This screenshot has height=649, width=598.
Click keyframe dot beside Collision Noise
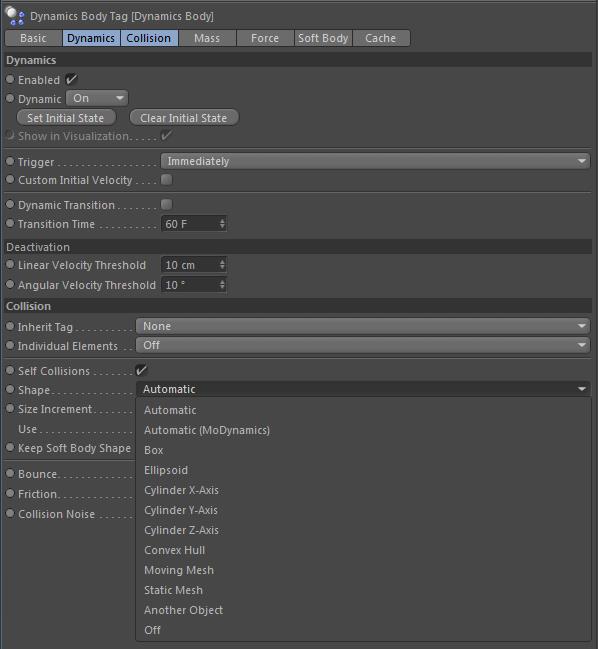[10, 513]
